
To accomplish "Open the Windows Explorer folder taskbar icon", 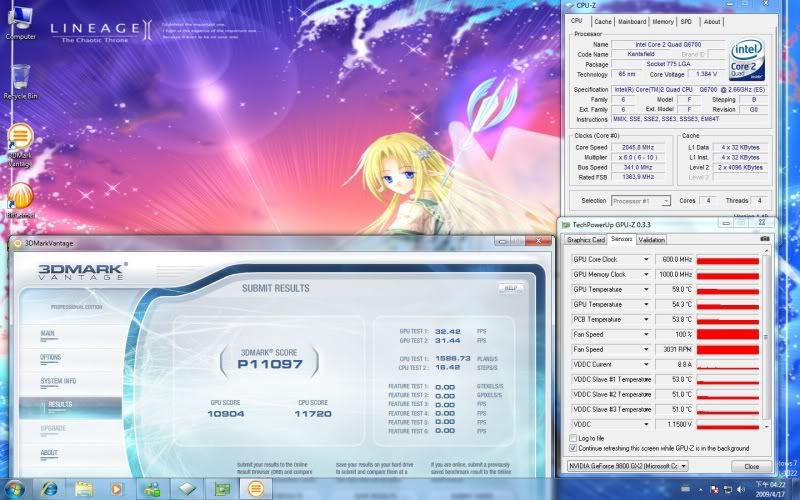I will 84,488.
